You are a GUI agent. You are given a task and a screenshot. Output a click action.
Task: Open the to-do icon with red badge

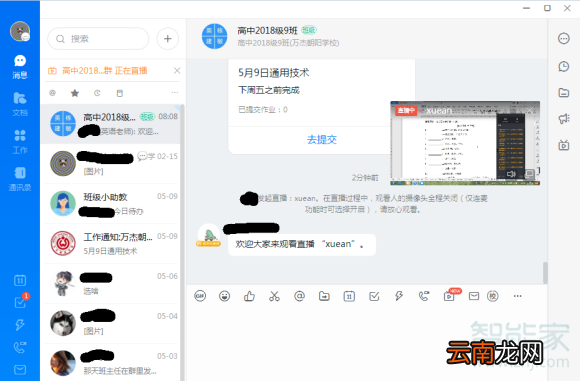tap(21, 301)
